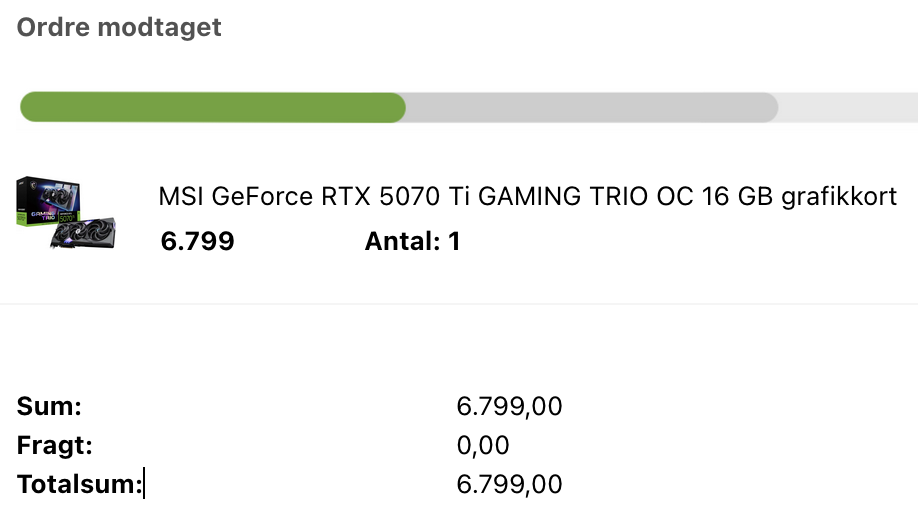The width and height of the screenshot is (918, 514).
Task: Select the Fragt amount 0,00
Action: click(x=483, y=445)
